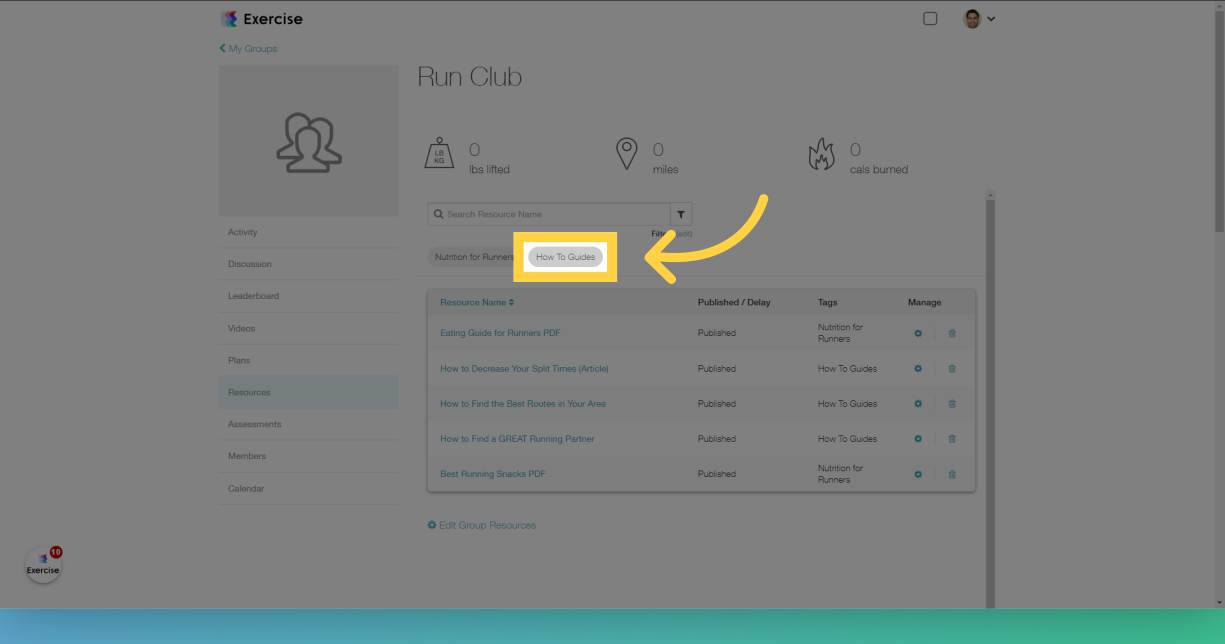This screenshot has width=1225, height=644.
Task: Click Edit Group Resources link
Action: click(482, 525)
